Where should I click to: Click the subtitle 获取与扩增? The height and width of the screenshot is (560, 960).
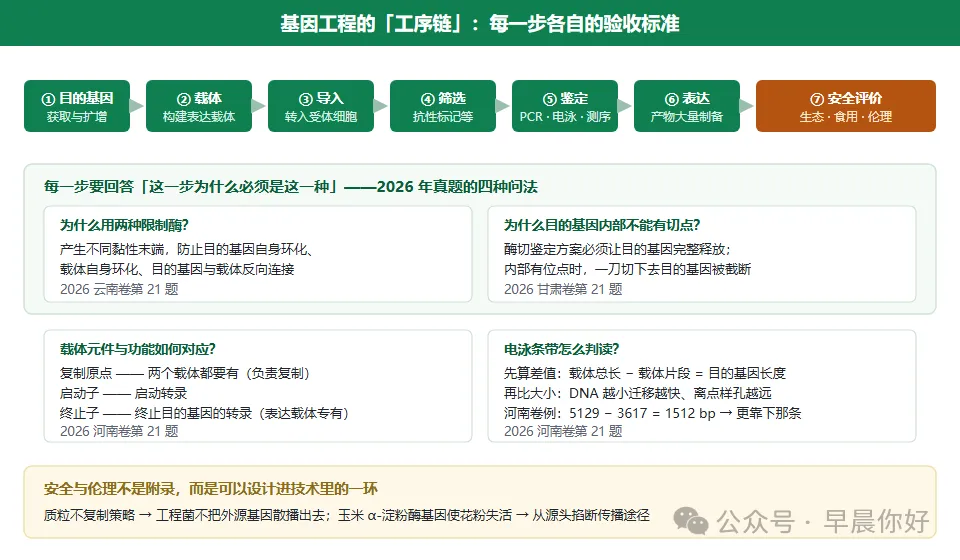coord(77,117)
